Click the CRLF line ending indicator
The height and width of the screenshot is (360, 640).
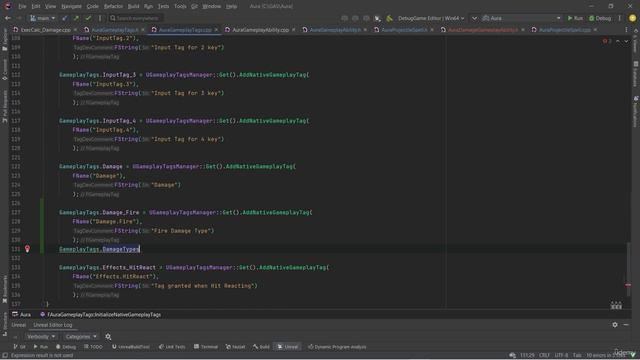pyautogui.click(x=544, y=356)
